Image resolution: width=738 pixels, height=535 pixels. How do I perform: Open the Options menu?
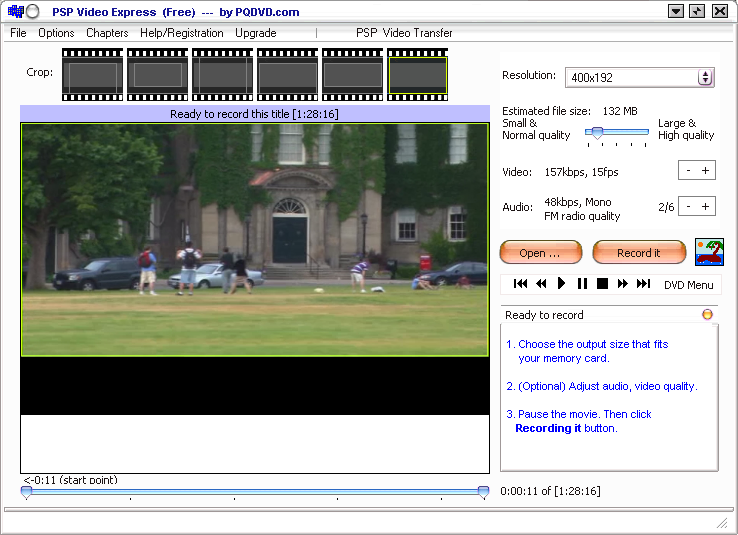click(x=56, y=33)
